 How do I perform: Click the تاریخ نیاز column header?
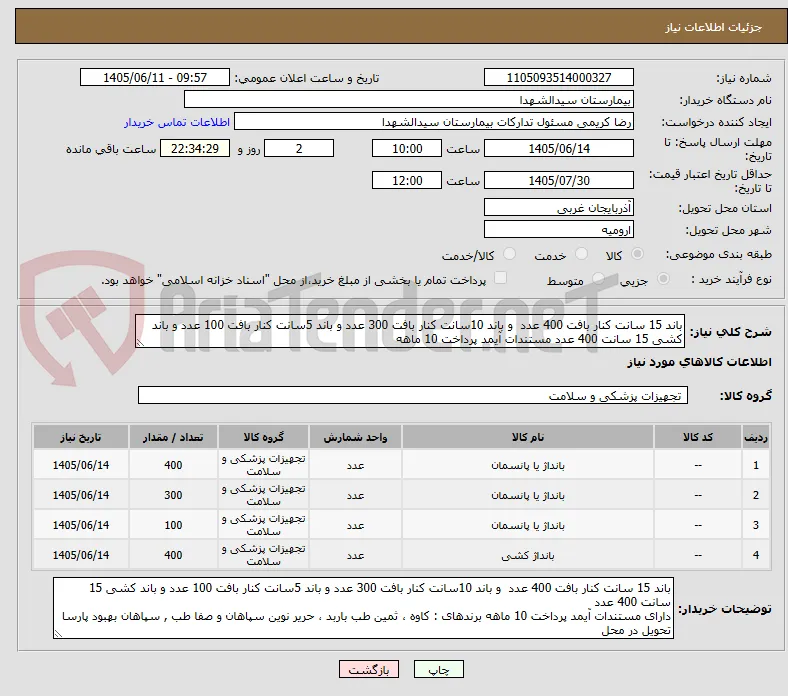click(81, 437)
